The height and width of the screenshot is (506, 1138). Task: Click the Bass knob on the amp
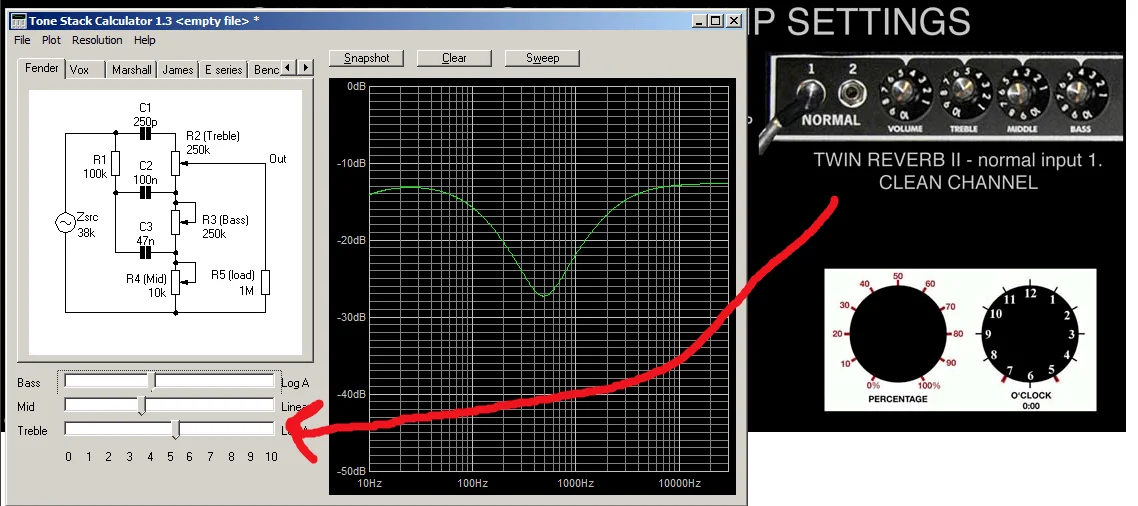click(x=1081, y=91)
